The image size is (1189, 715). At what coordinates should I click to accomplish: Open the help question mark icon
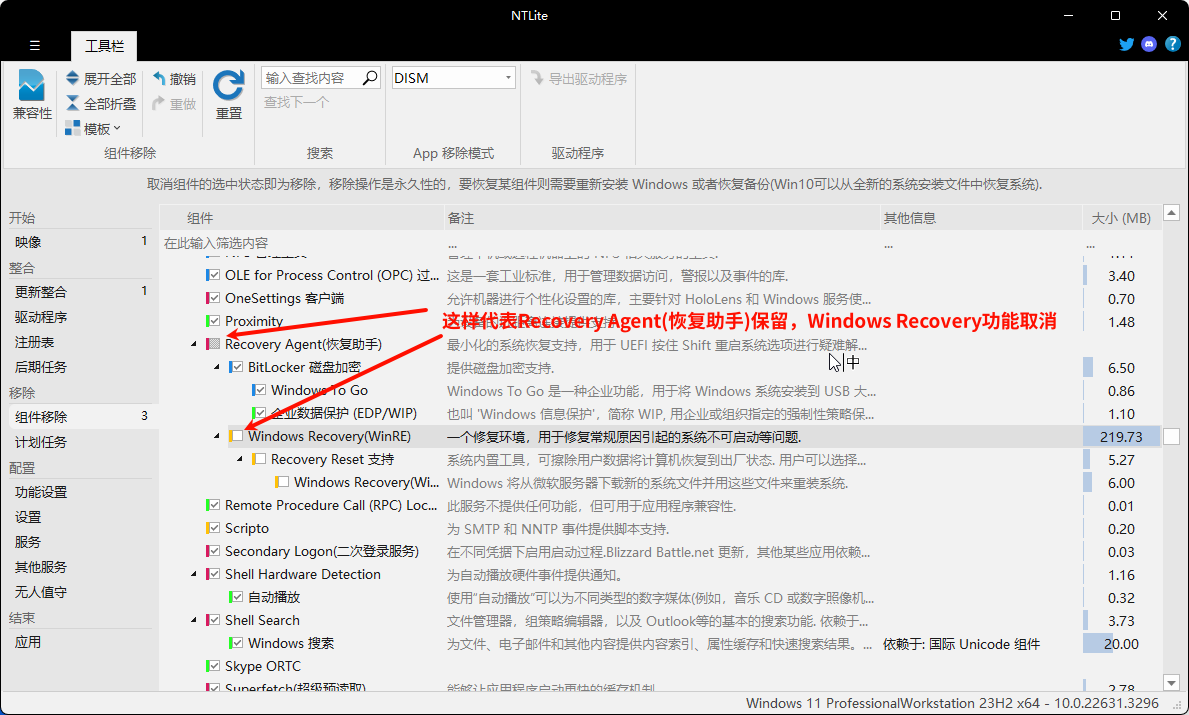1172,44
